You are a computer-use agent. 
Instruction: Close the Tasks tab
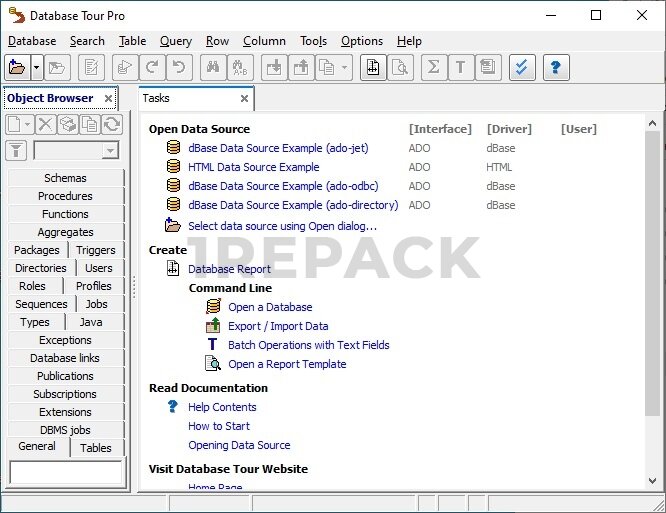244,99
